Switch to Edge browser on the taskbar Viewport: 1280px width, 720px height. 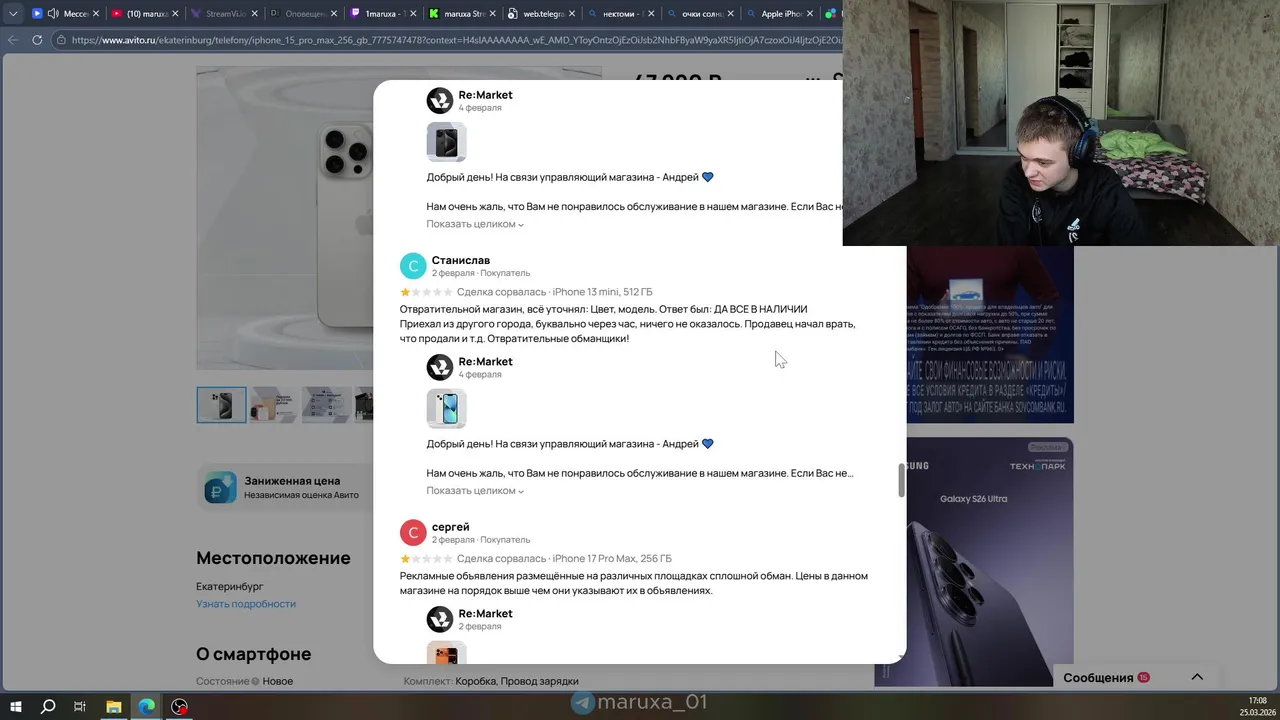tap(147, 706)
